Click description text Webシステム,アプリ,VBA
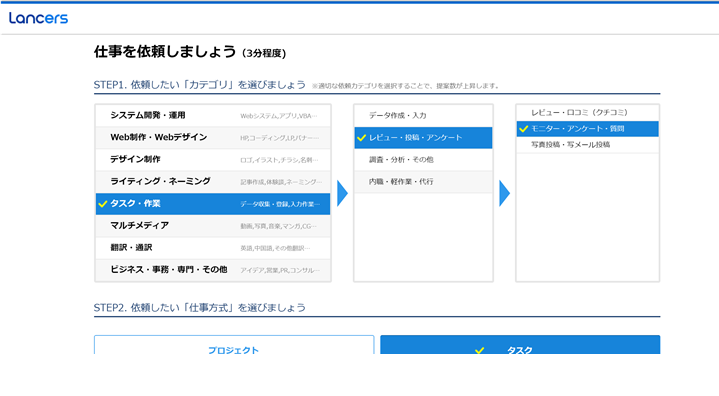This screenshot has height=396, width=719. tap(279, 116)
